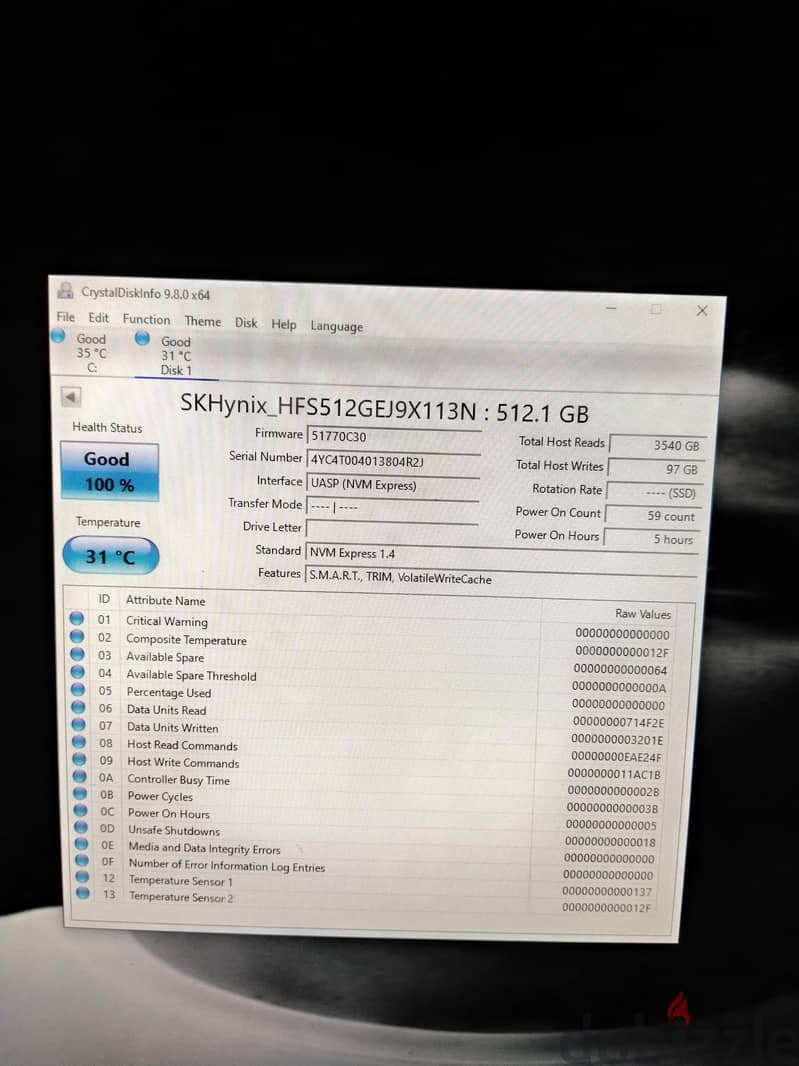
Task: Click status icon of Power On Hours row
Action: pos(81,810)
